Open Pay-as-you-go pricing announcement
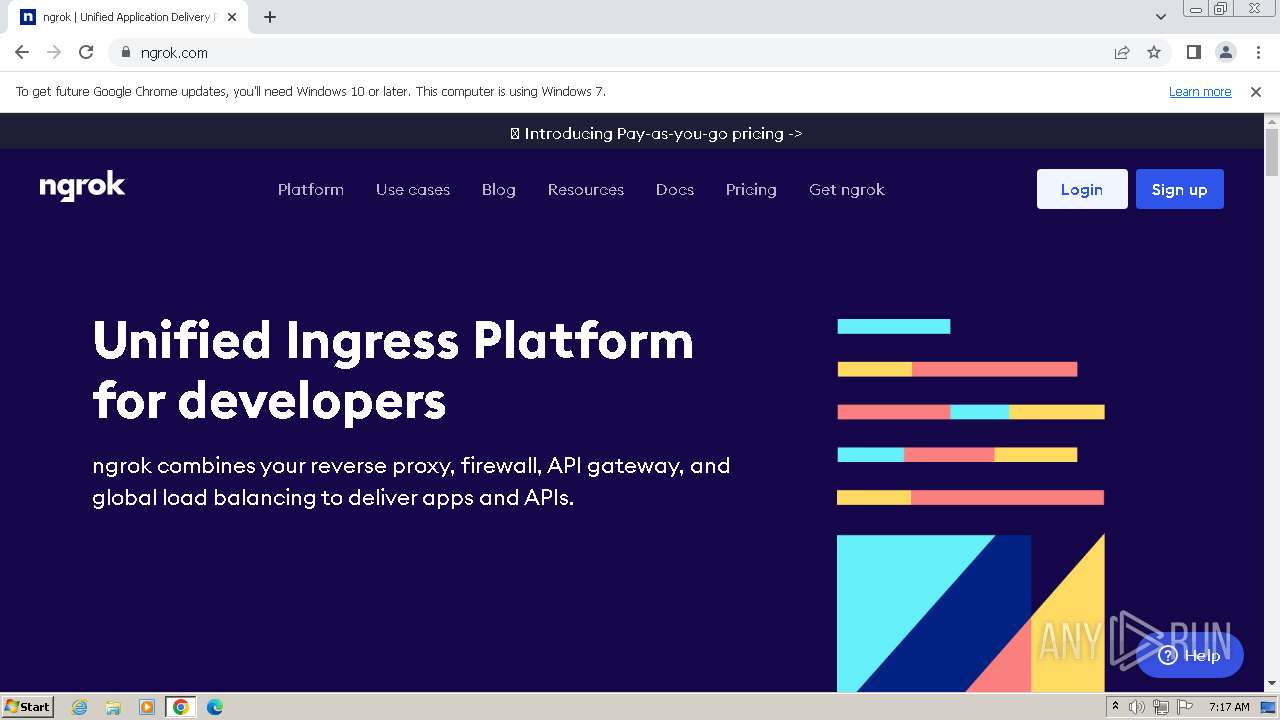This screenshot has height=720, width=1280. pyautogui.click(x=656, y=133)
